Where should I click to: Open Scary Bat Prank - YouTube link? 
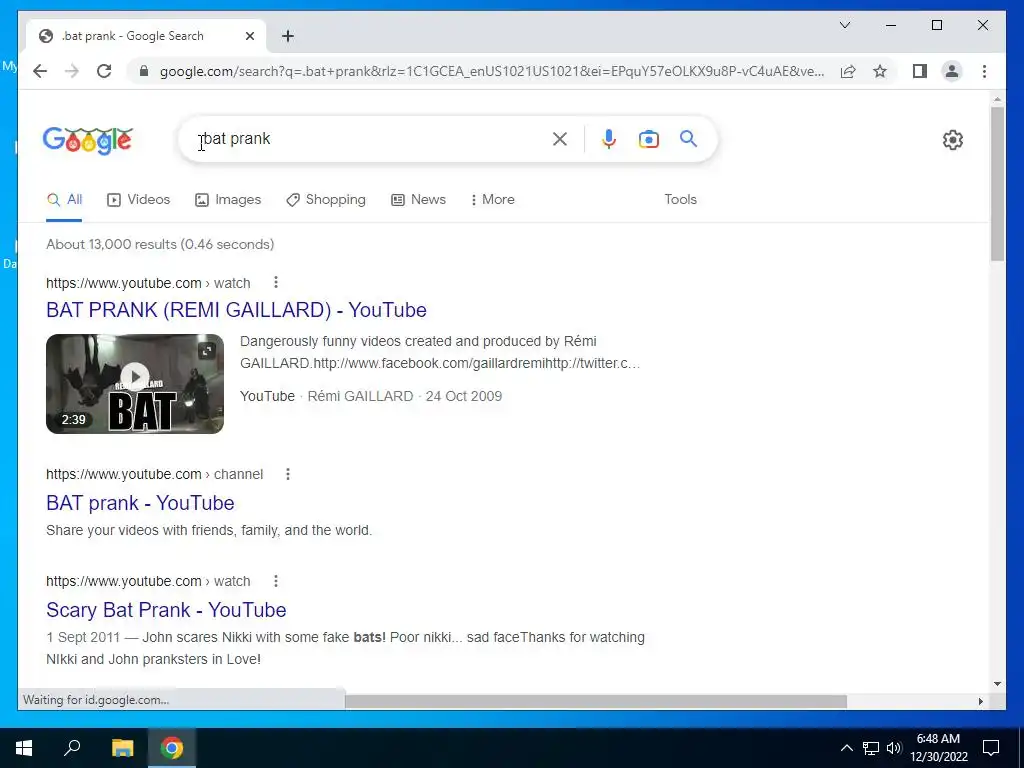167,610
